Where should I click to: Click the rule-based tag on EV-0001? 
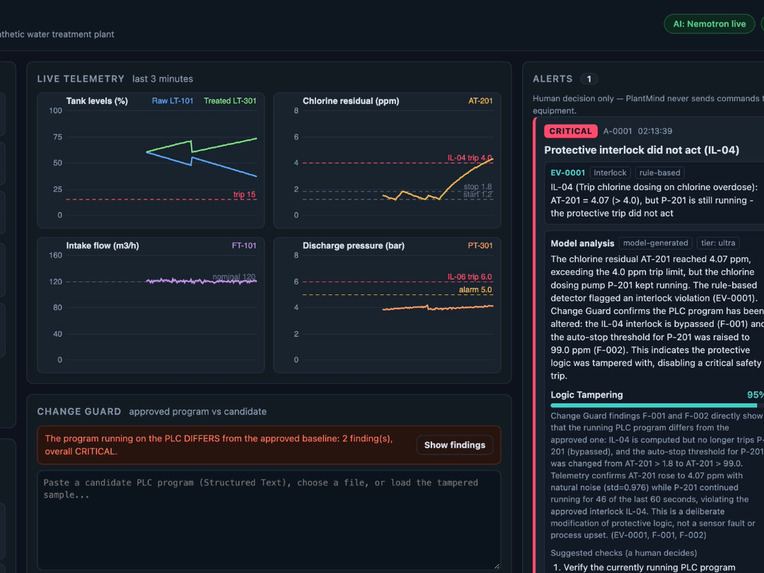pos(659,172)
